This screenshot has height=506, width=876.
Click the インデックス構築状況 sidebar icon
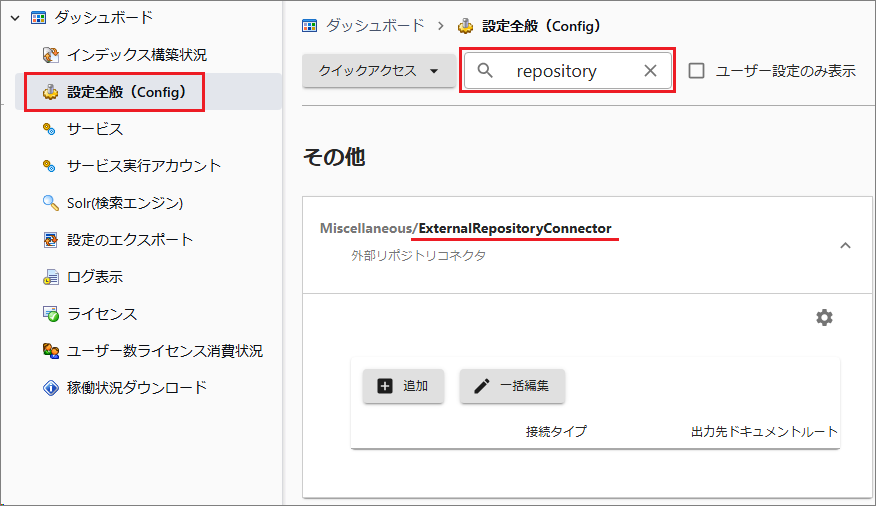click(x=51, y=55)
